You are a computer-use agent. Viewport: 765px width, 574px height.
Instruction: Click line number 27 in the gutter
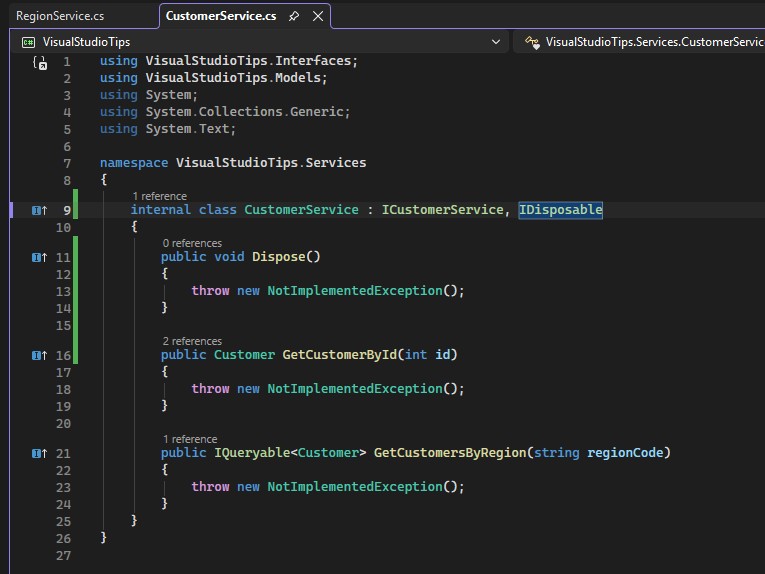[63, 556]
